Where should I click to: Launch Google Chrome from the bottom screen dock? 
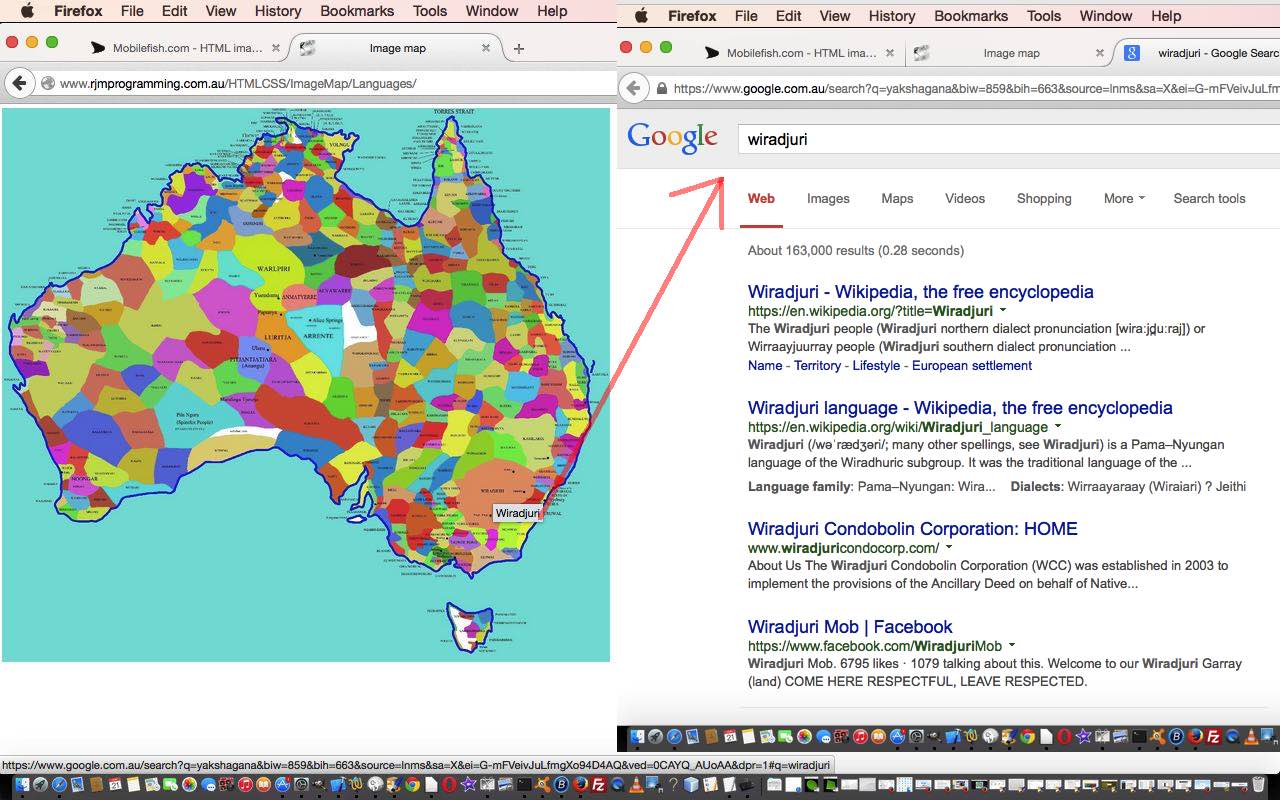[412, 785]
